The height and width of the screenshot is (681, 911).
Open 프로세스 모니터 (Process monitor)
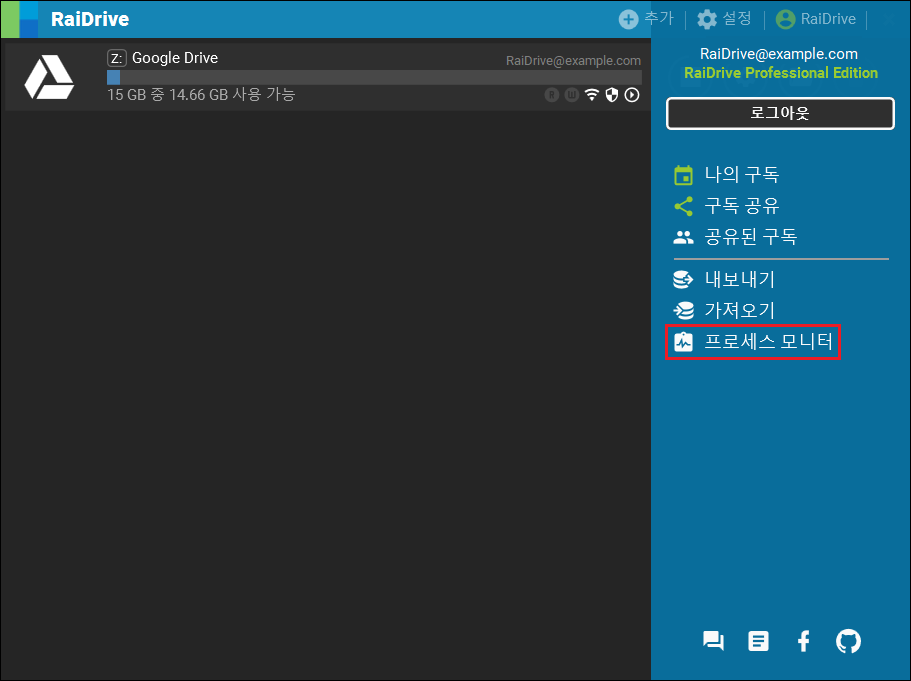coord(753,342)
